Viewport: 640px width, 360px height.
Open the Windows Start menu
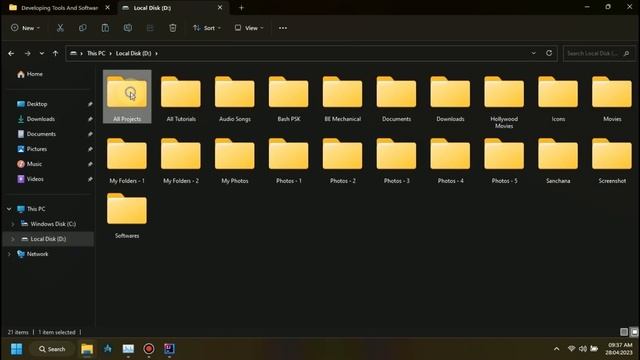tap(17, 349)
